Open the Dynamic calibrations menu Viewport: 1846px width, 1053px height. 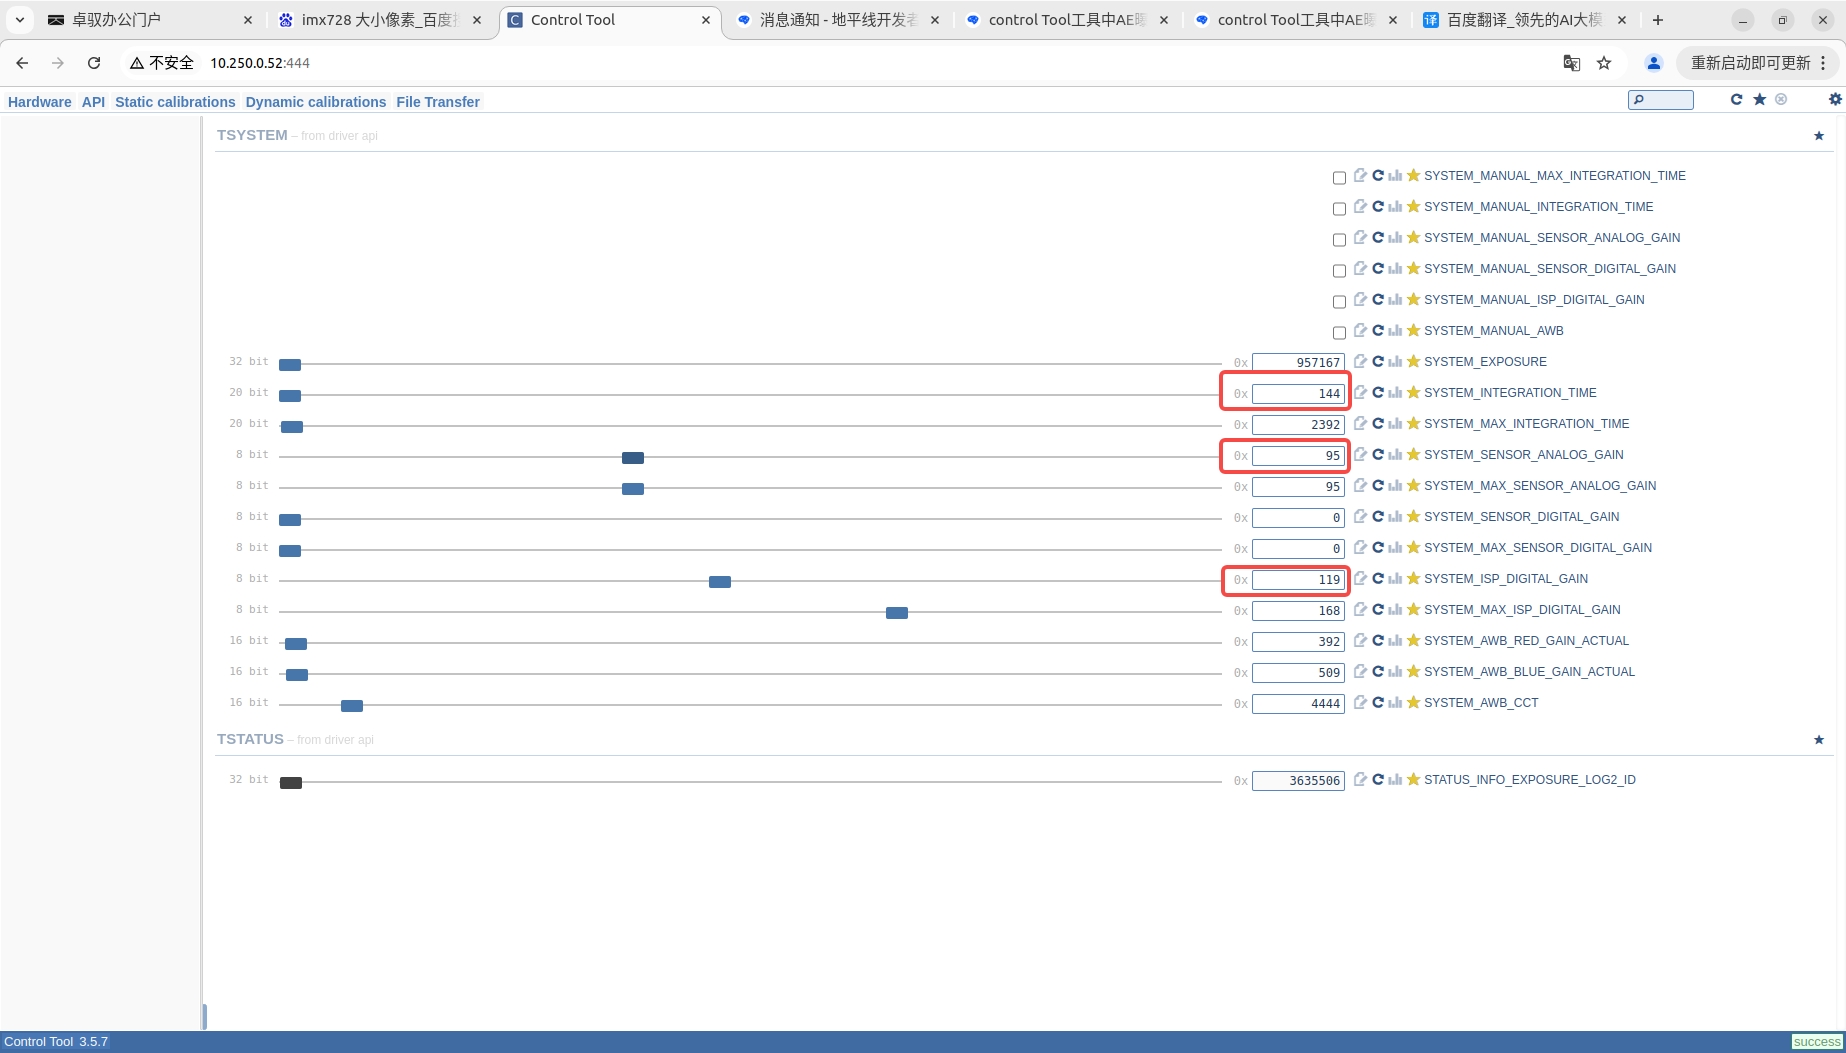click(315, 102)
